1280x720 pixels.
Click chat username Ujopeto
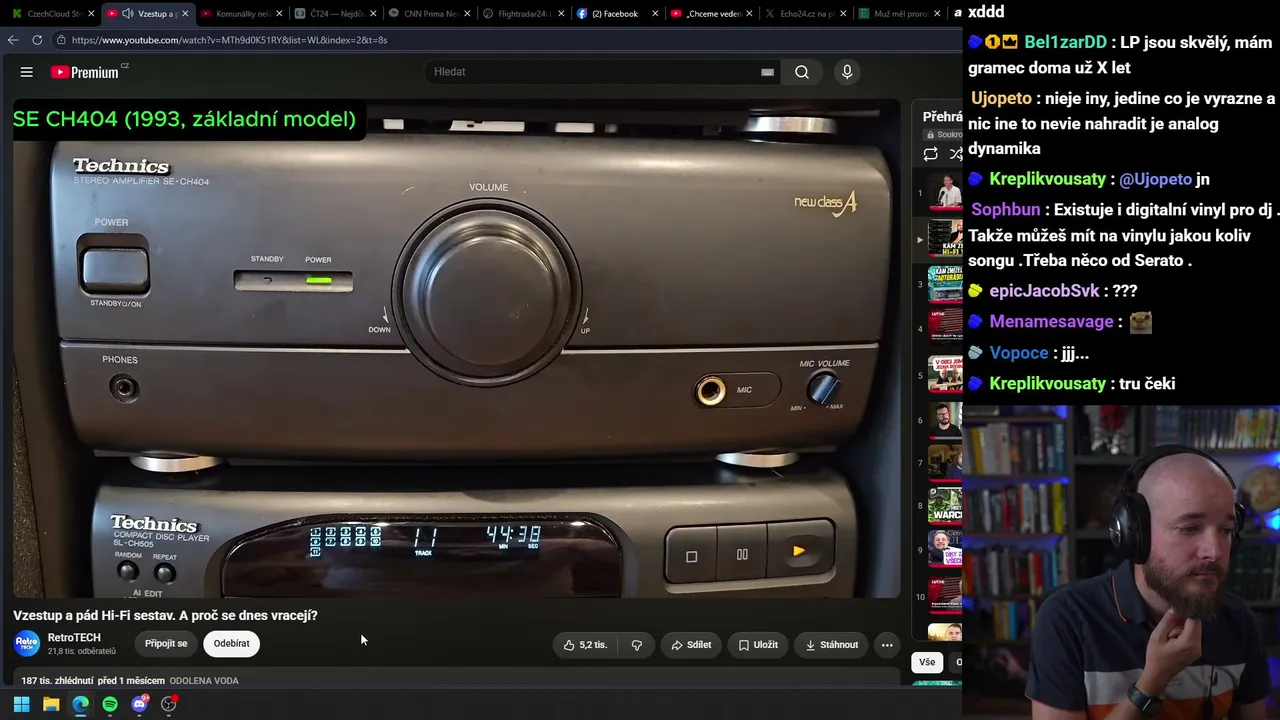point(1001,98)
